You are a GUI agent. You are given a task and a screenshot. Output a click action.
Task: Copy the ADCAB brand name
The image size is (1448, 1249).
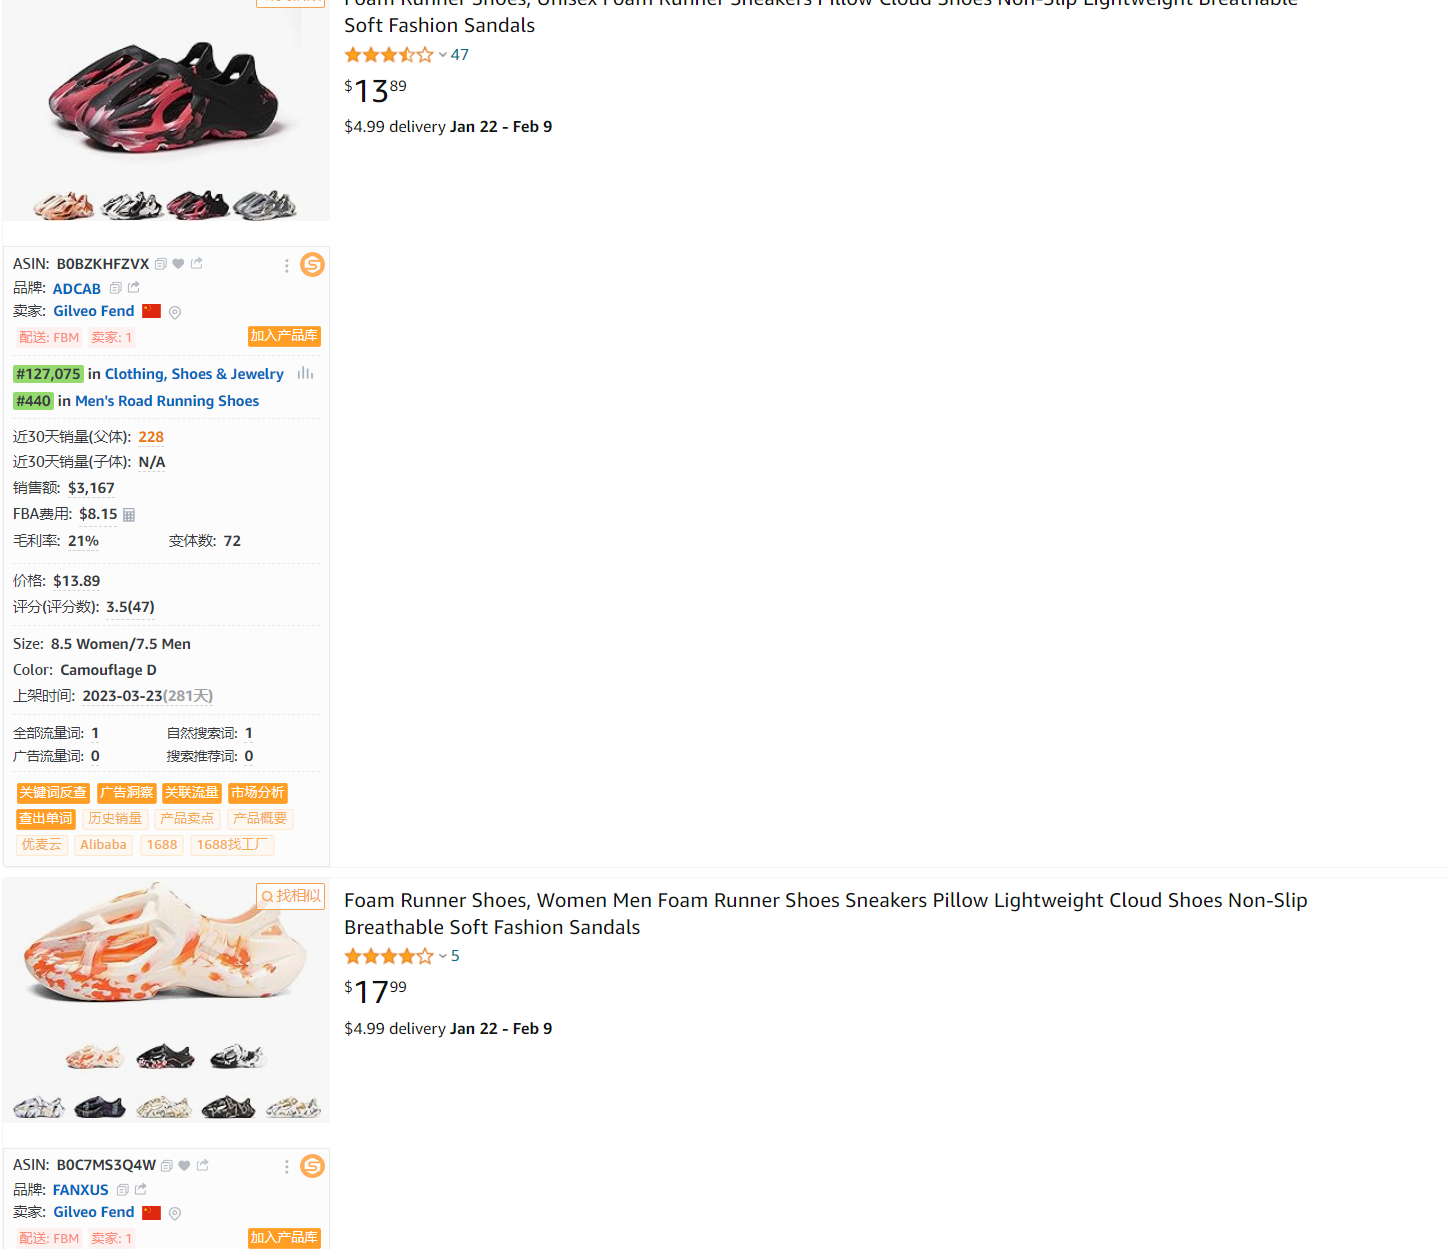[x=115, y=288]
